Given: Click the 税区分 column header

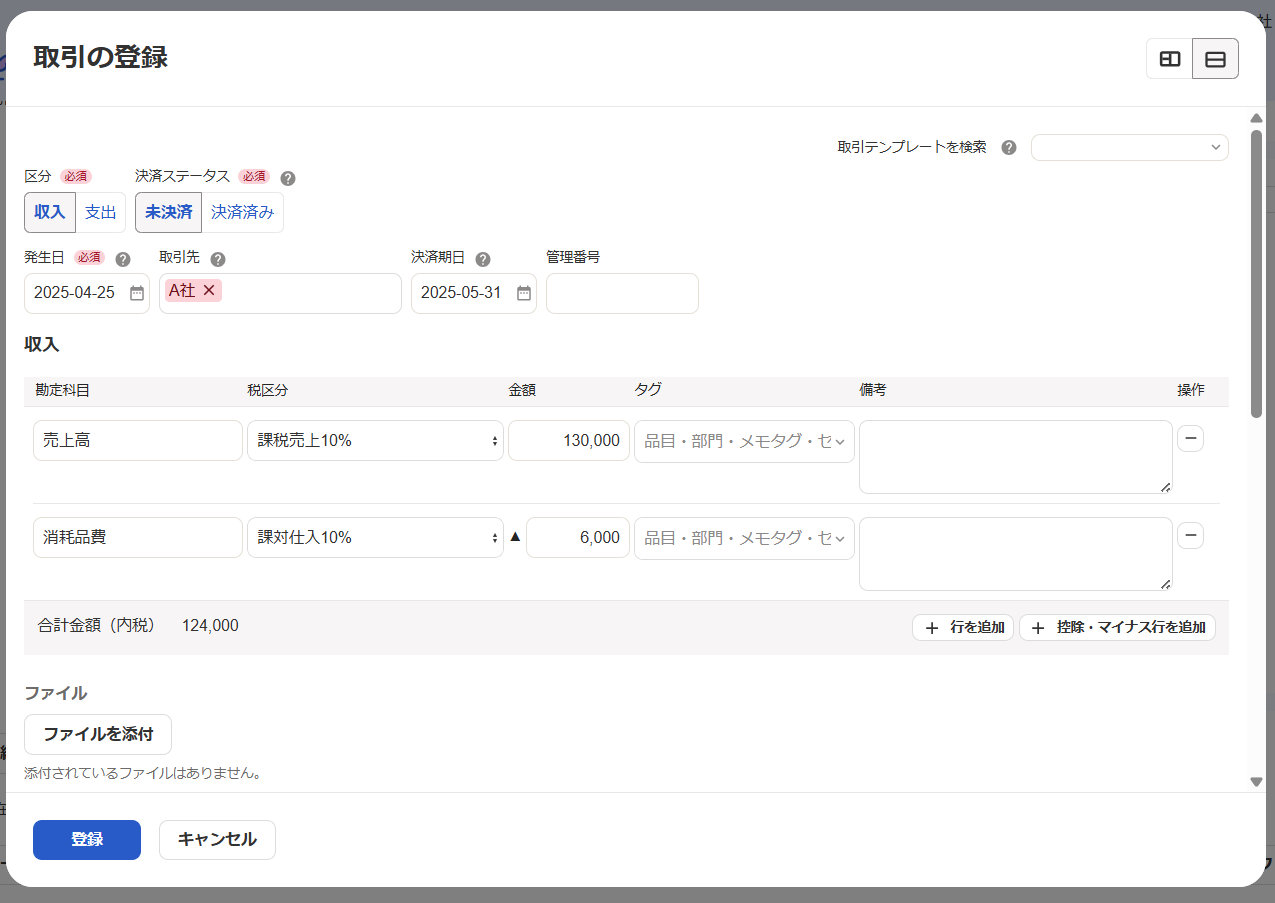Looking at the screenshot, I should point(268,390).
